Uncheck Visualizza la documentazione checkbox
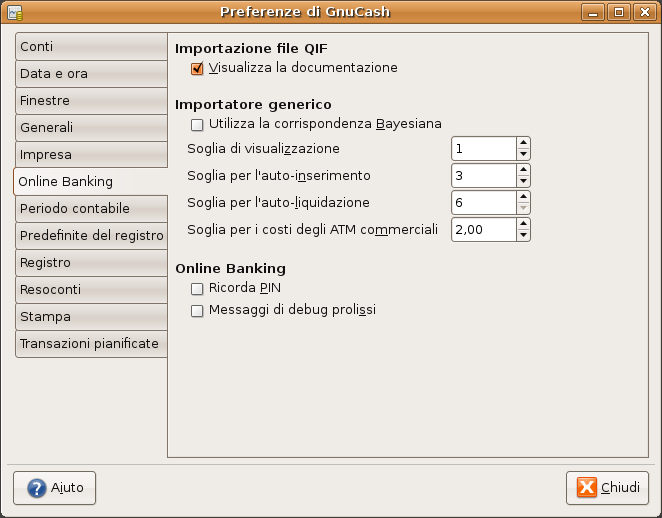Screen dimensions: 662x518 tap(197, 68)
